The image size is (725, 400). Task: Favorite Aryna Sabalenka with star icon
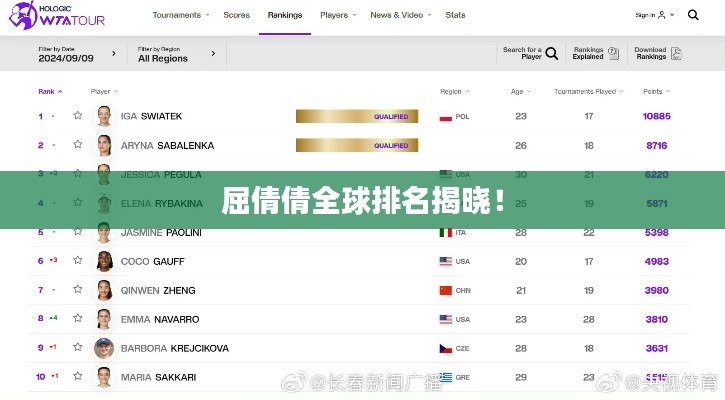[x=78, y=145]
